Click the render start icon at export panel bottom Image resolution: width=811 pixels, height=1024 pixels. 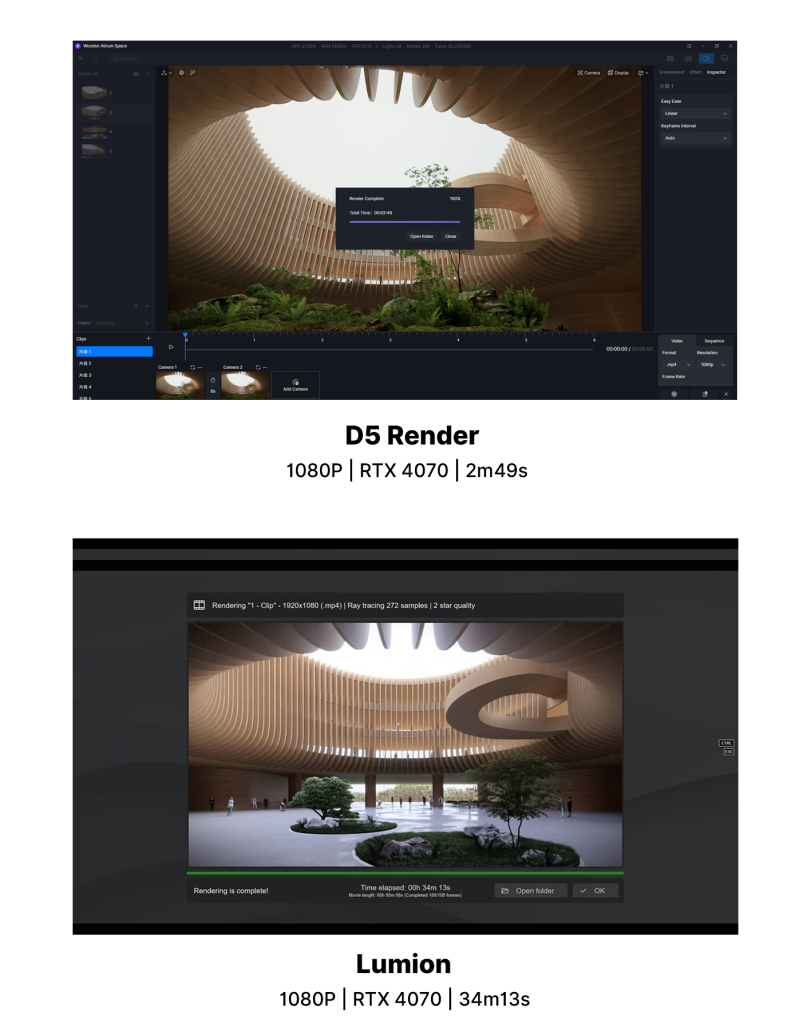(x=675, y=394)
